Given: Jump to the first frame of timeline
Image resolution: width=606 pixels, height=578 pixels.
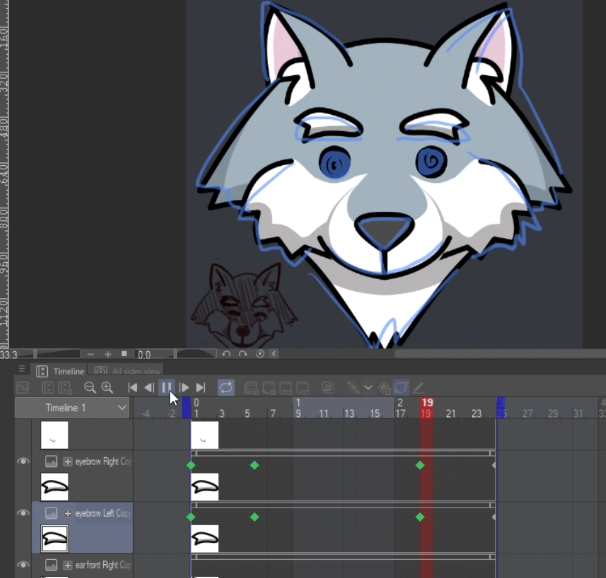Looking at the screenshot, I should point(132,387).
